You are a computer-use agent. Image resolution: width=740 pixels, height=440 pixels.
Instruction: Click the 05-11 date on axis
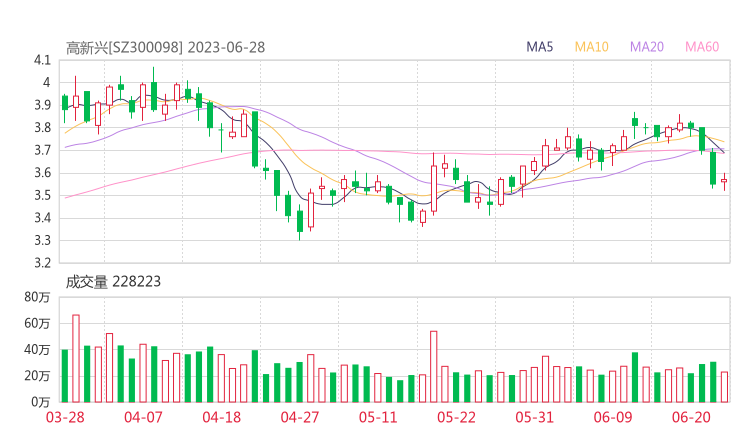(x=378, y=417)
